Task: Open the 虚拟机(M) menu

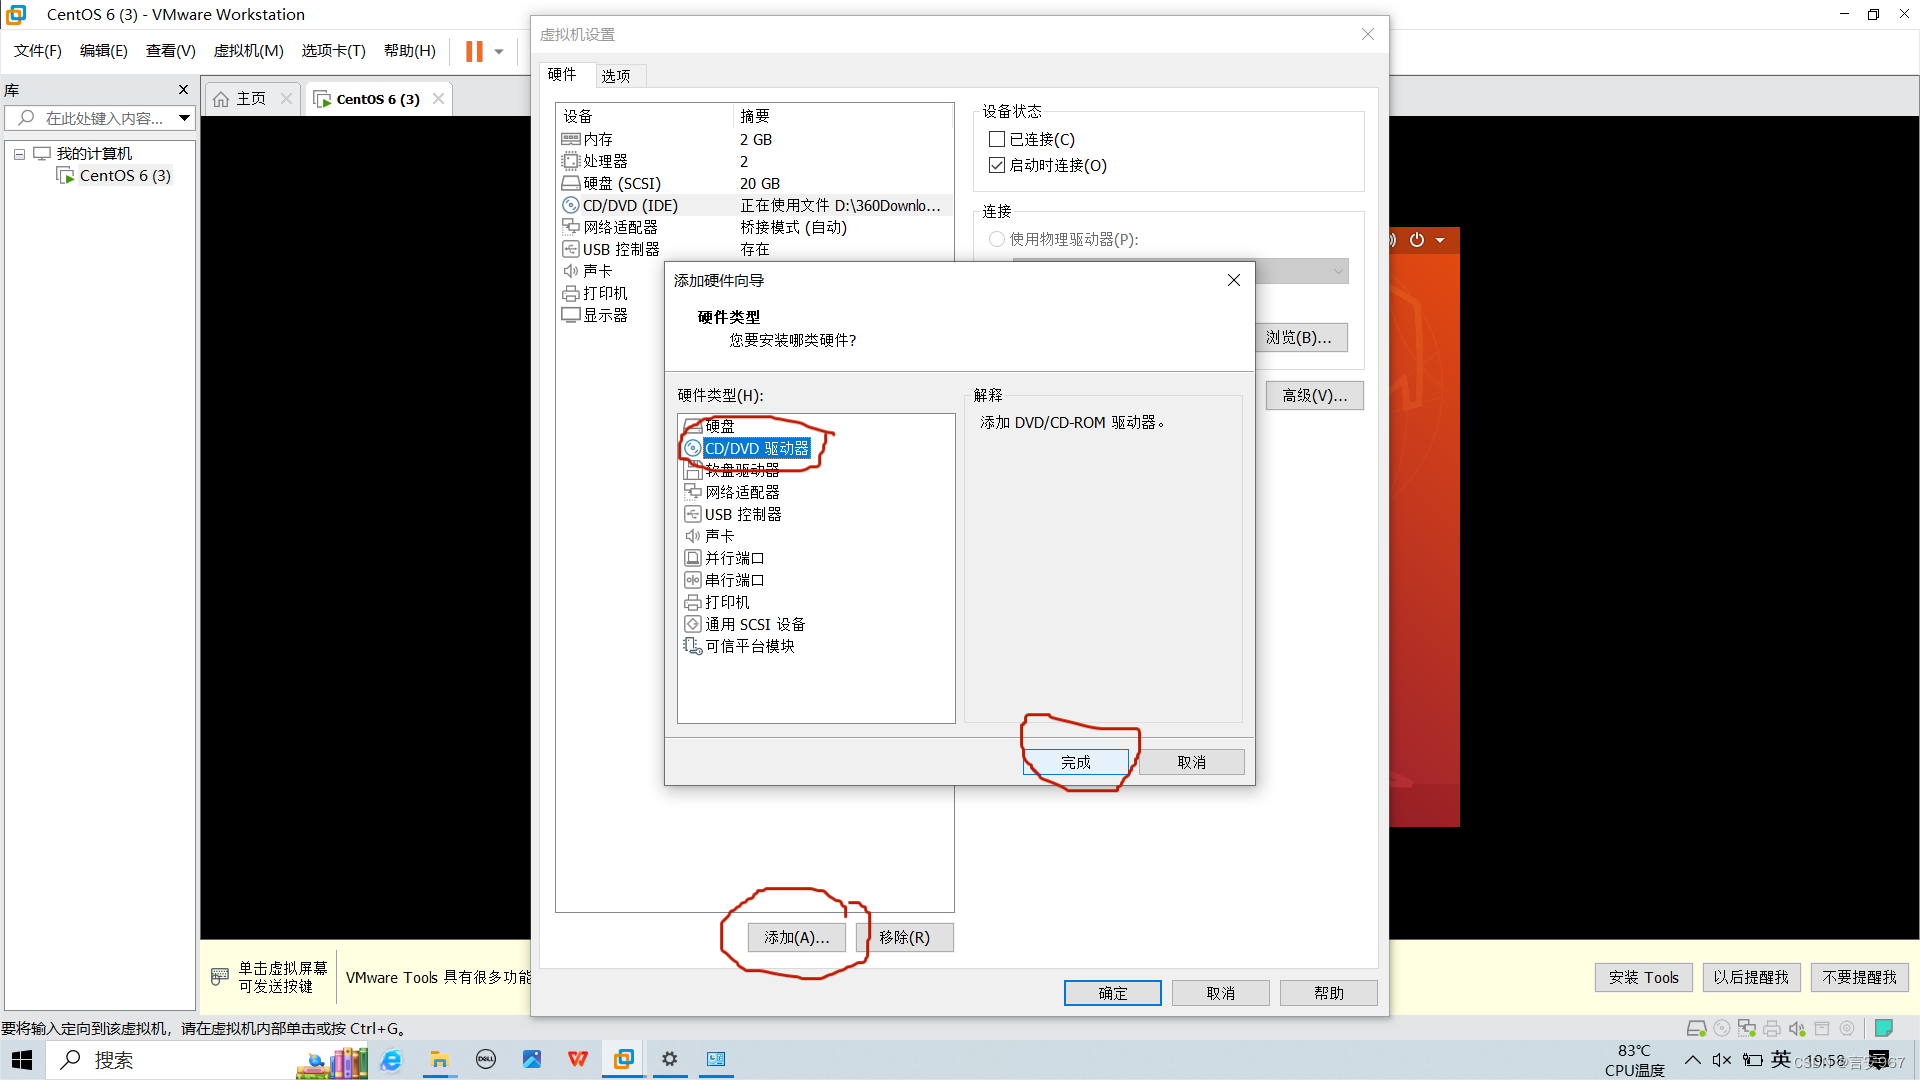Action: coord(248,51)
